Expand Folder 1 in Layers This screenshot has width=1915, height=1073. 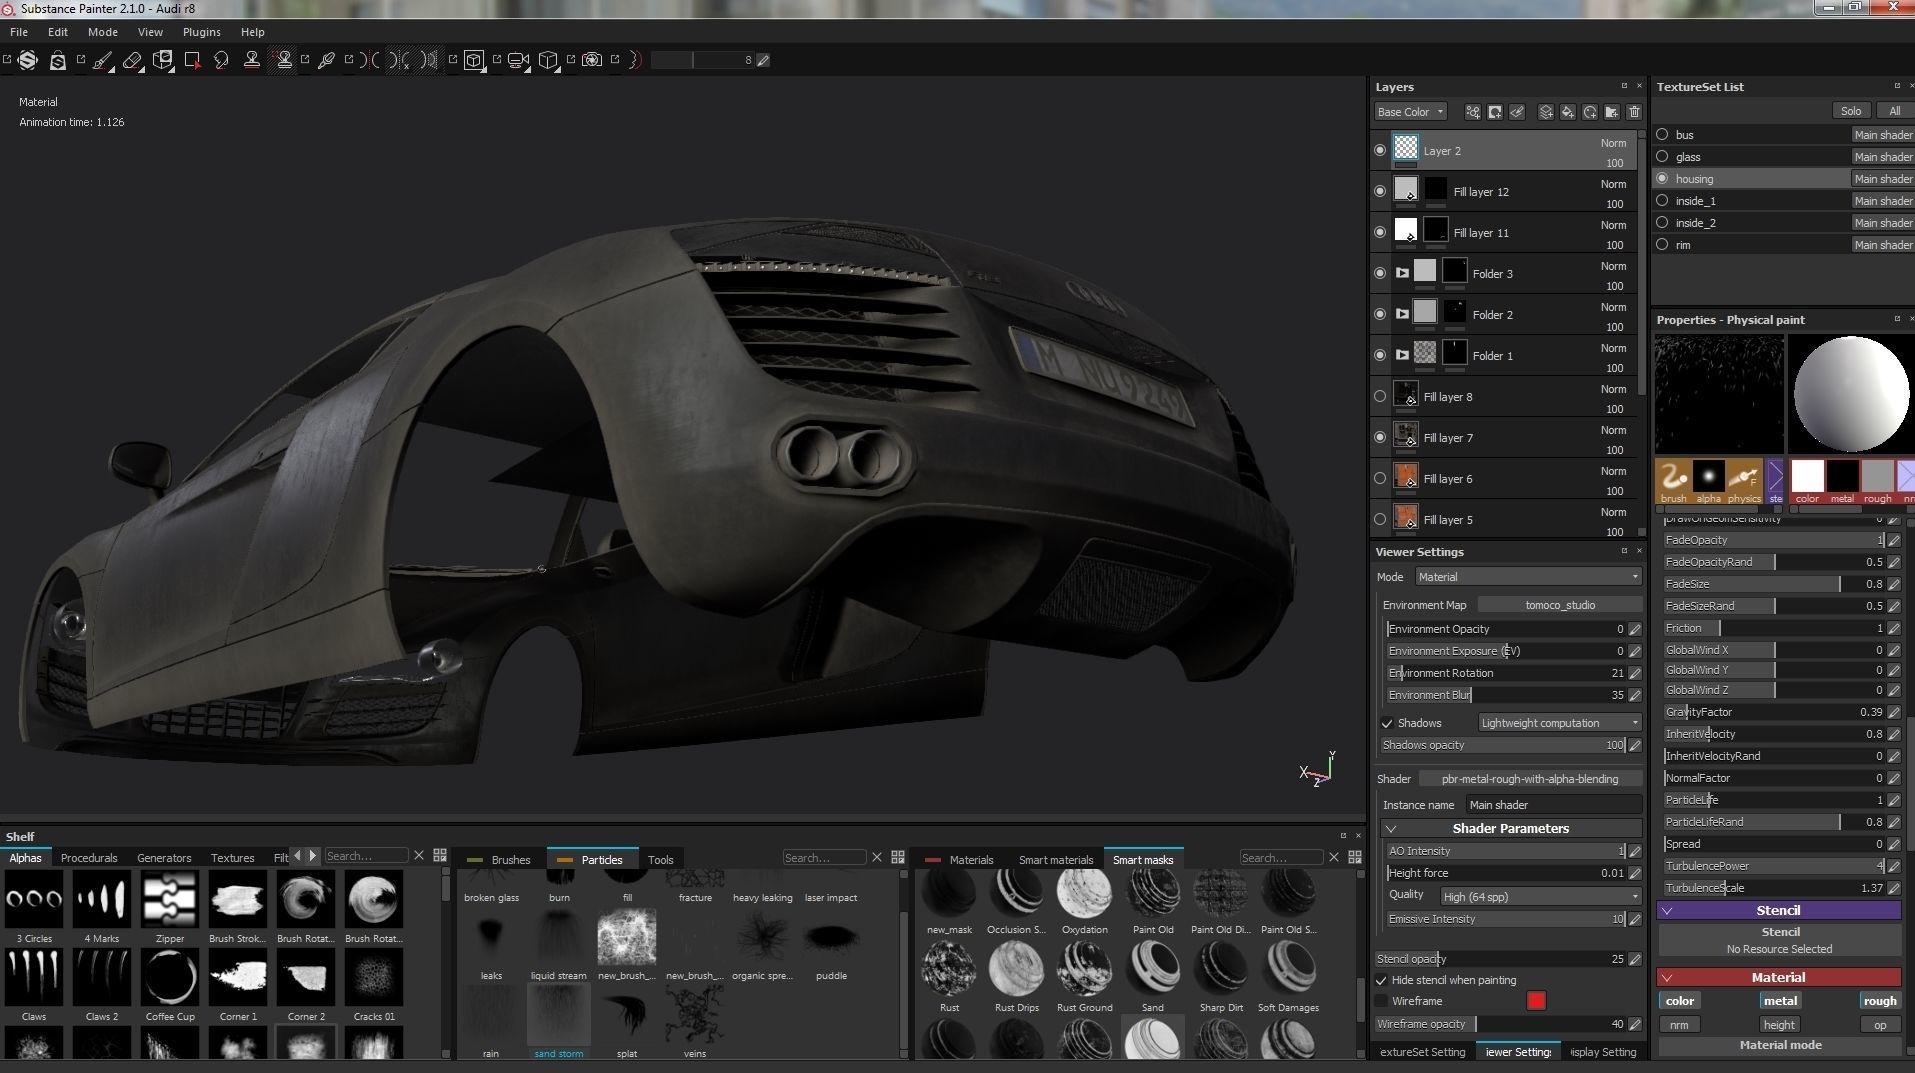click(1402, 355)
